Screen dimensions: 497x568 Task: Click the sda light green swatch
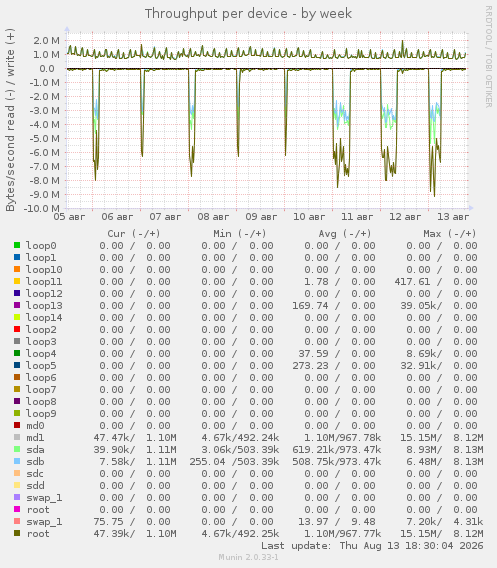(17, 449)
